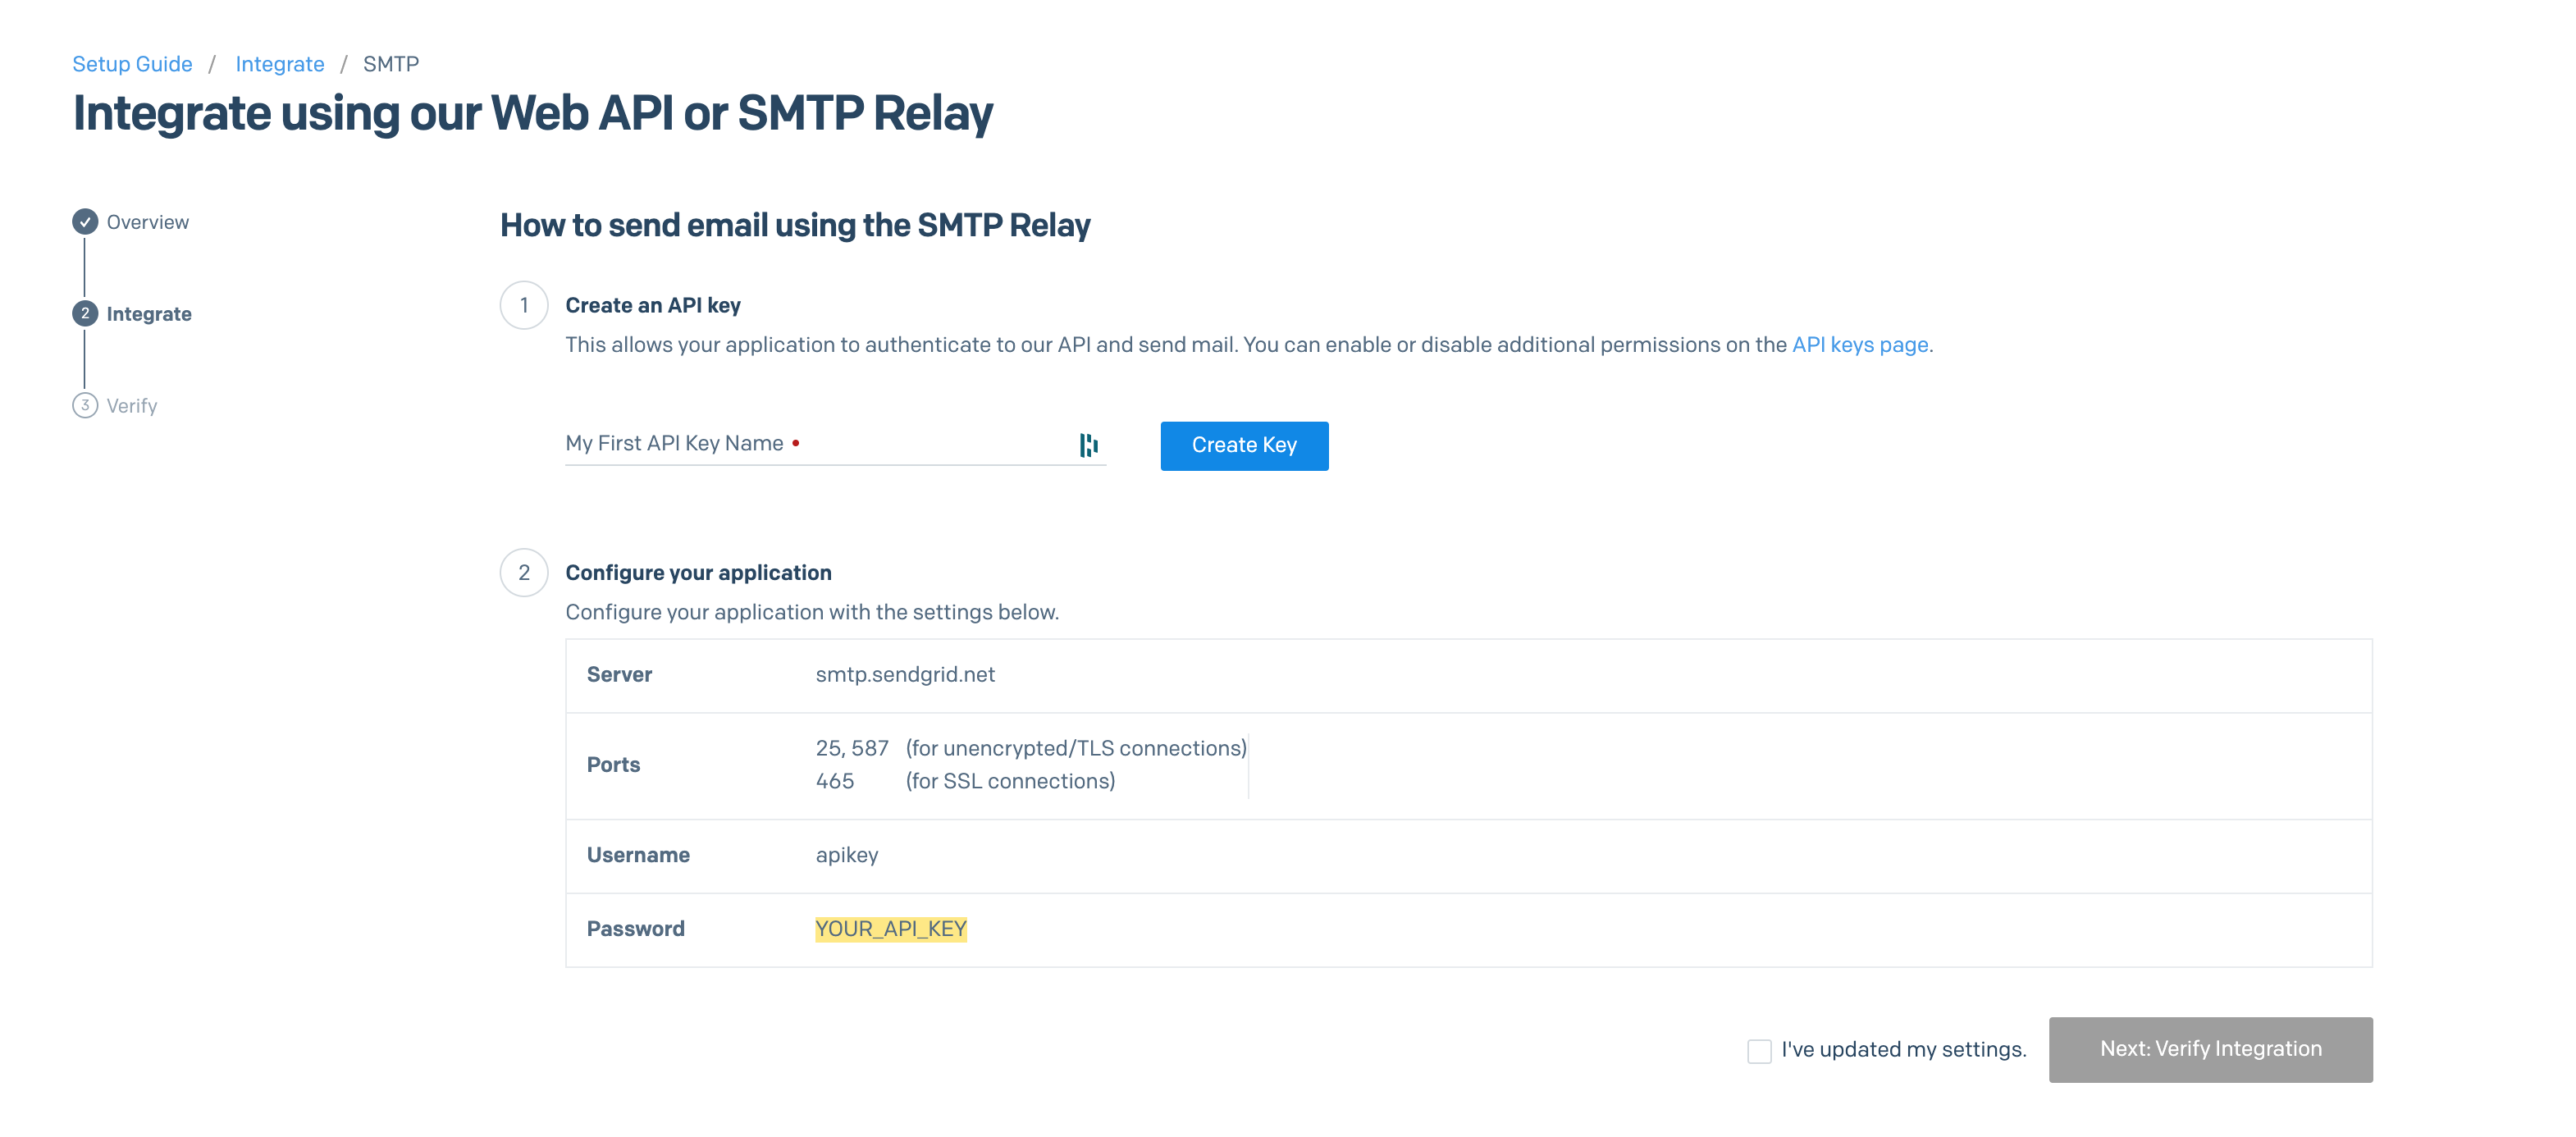Click the password manager icon in key field
This screenshot has height=1137, width=2576.
click(1089, 445)
